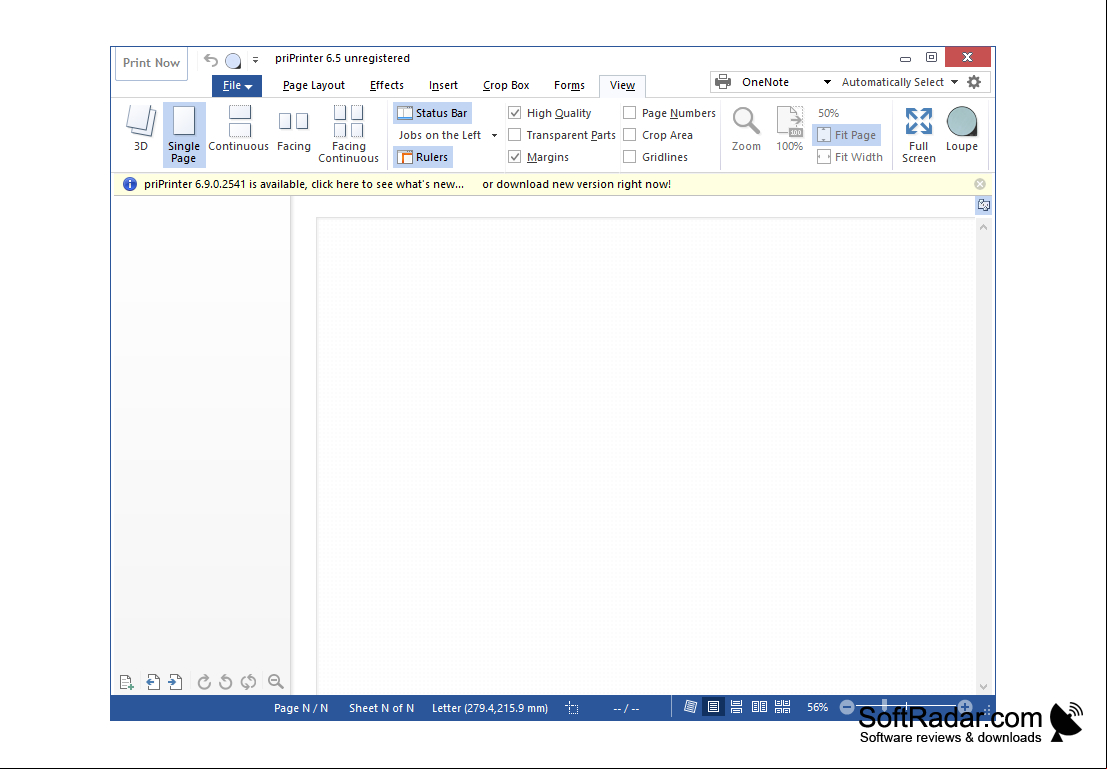Click the printer icon beside OneNote

coord(723,82)
